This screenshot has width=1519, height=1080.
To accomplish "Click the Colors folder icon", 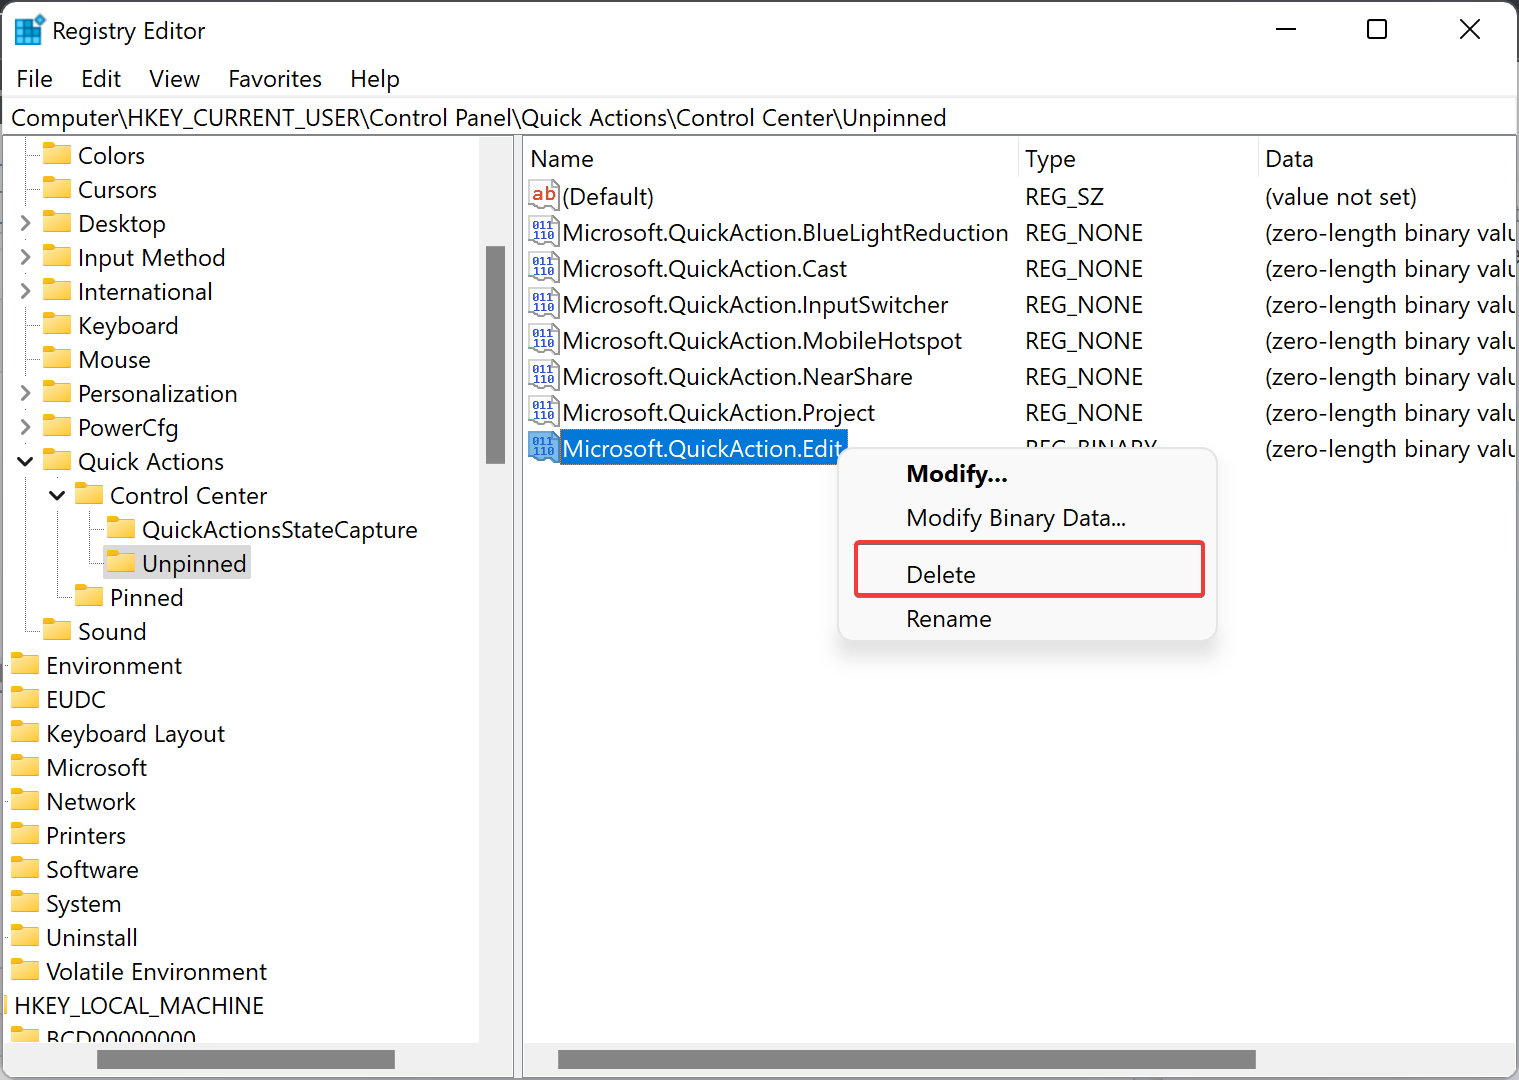I will [x=57, y=154].
